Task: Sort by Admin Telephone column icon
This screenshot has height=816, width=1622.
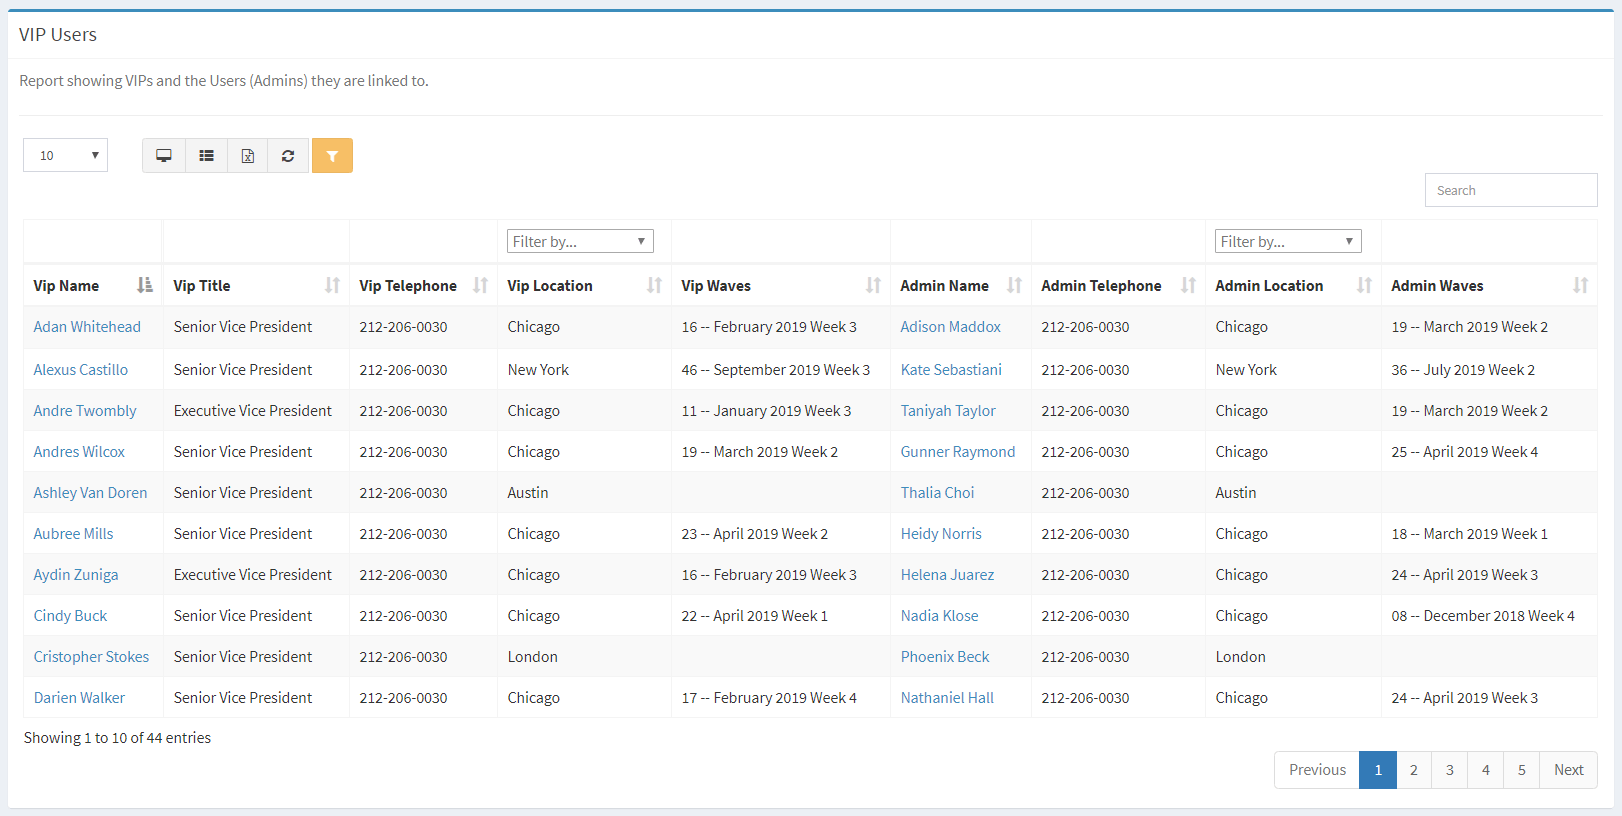Action: click(x=1188, y=285)
